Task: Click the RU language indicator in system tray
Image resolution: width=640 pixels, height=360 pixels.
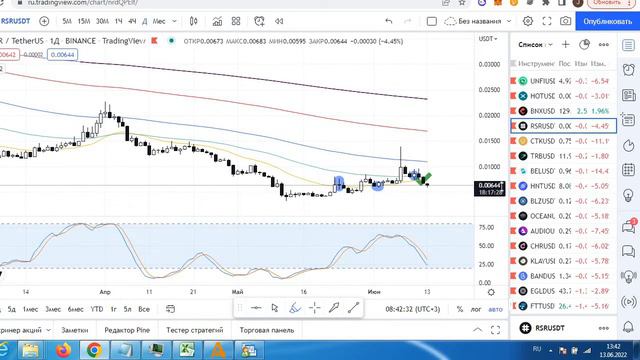Action: tap(537, 349)
